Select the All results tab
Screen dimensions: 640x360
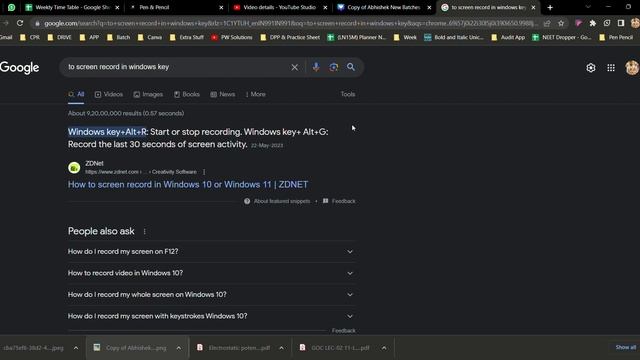76,94
